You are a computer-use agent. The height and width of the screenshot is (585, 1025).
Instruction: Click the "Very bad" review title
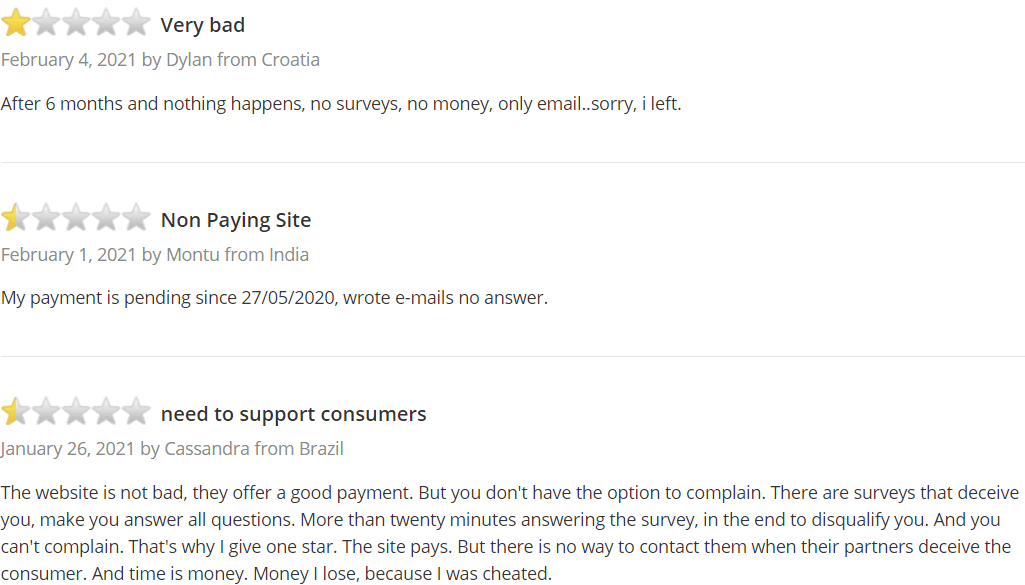(x=203, y=25)
